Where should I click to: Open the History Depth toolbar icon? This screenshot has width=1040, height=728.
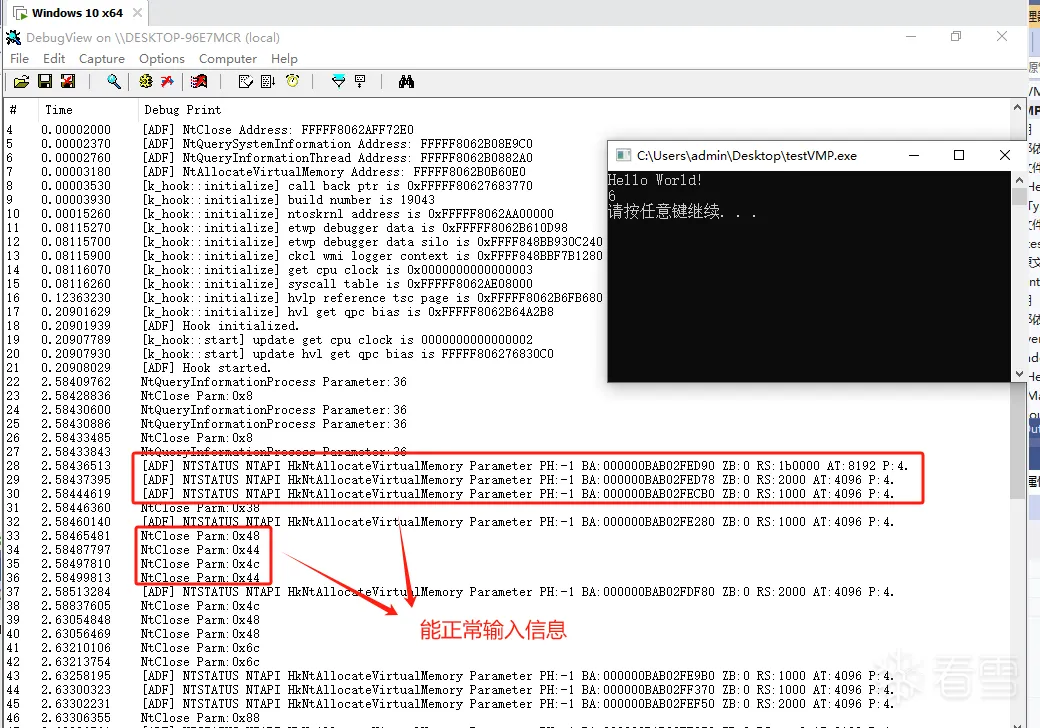(360, 82)
